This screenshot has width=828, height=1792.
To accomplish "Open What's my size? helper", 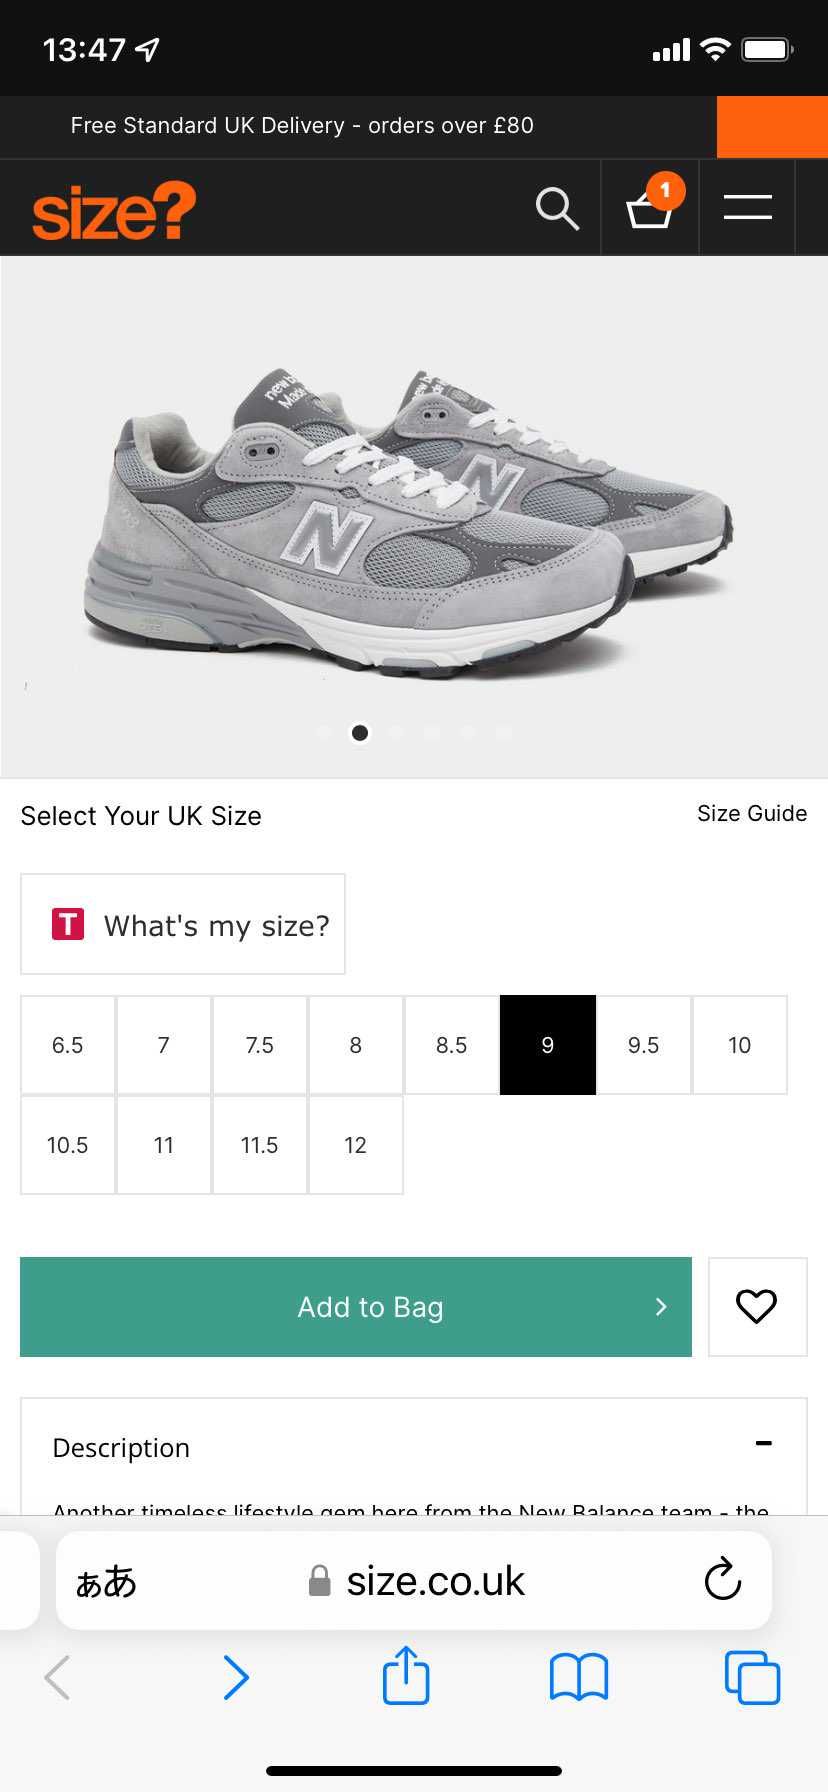I will click(x=183, y=924).
